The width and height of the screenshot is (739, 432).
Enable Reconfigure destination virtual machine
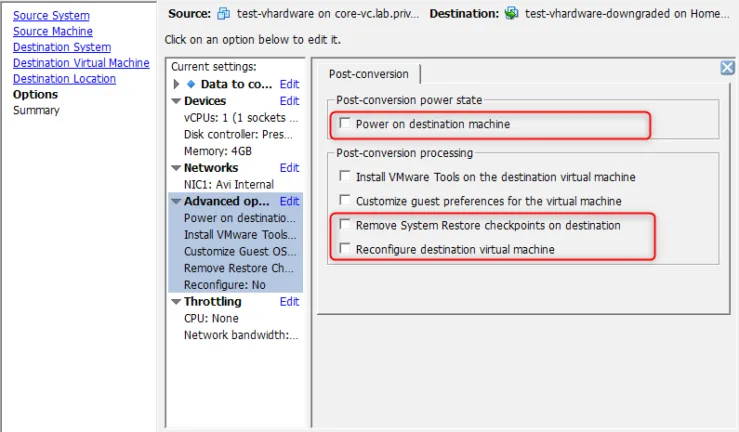tap(345, 248)
